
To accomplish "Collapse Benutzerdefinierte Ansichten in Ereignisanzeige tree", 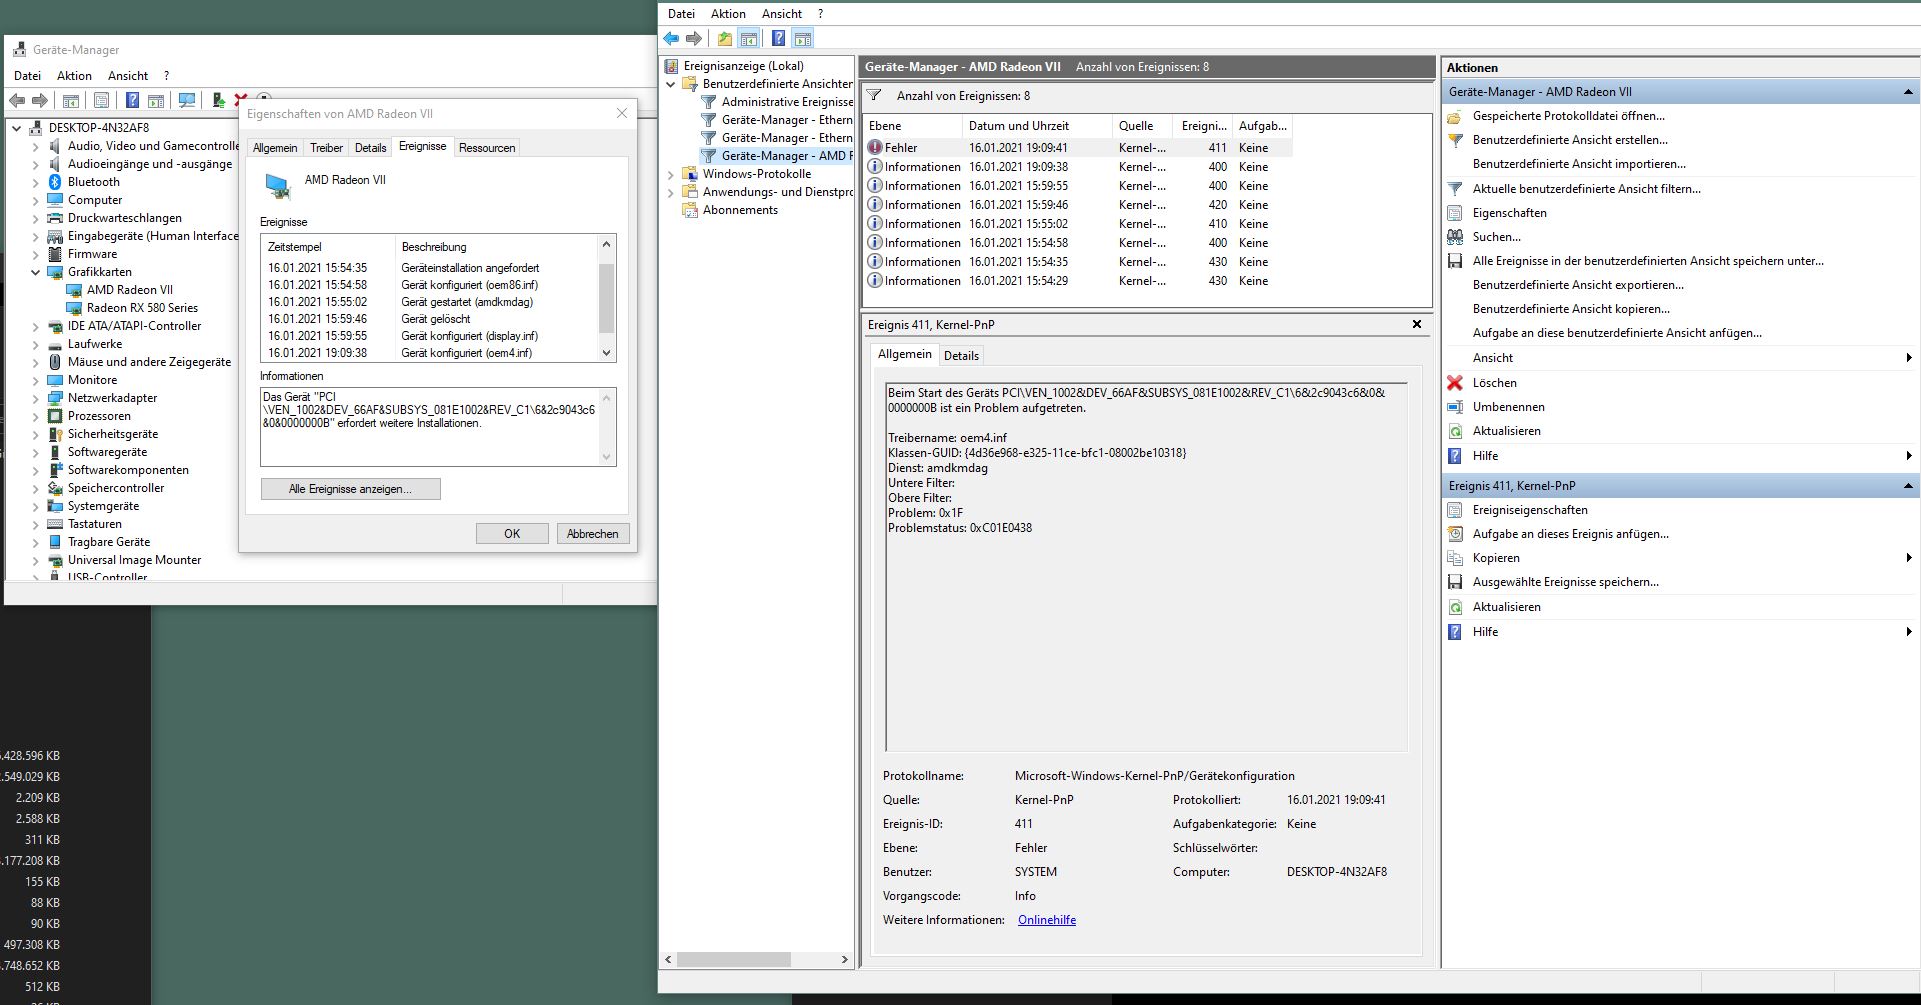I will coord(670,84).
